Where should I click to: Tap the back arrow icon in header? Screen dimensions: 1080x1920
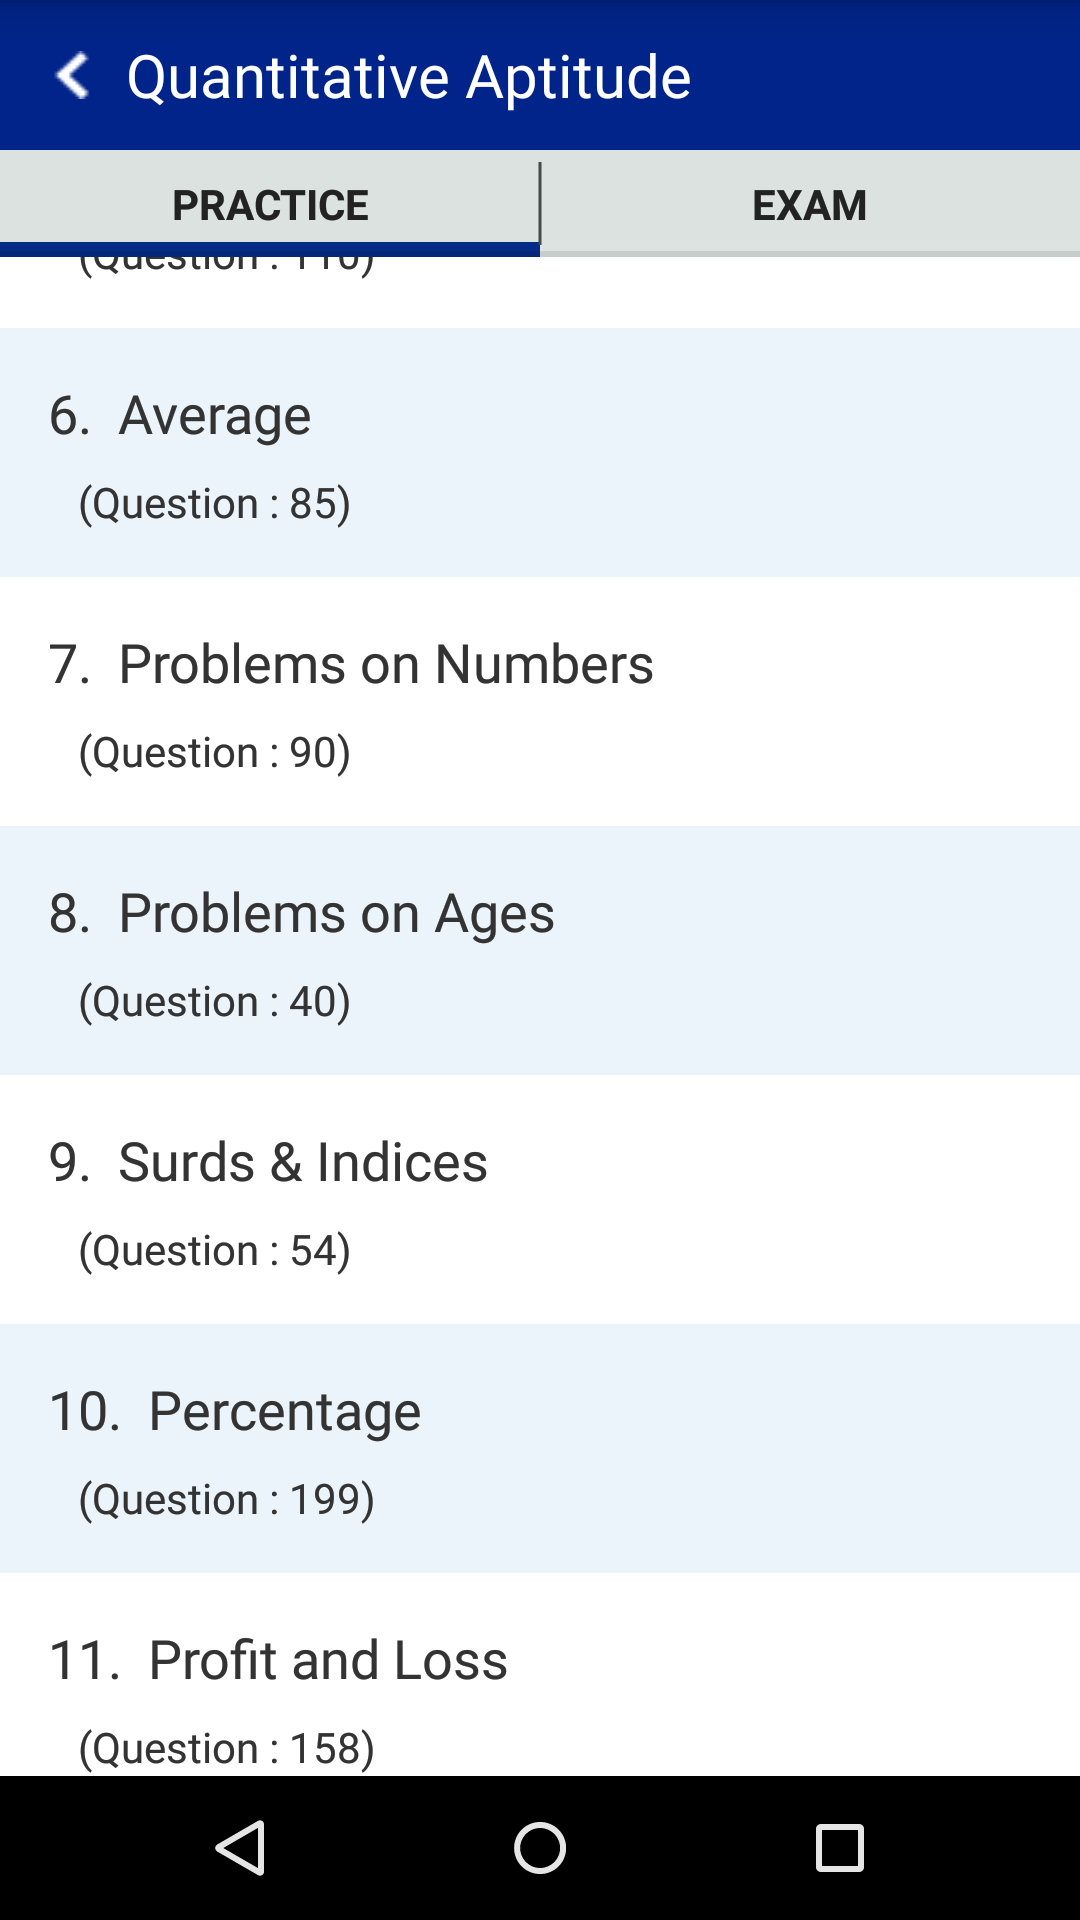73,77
